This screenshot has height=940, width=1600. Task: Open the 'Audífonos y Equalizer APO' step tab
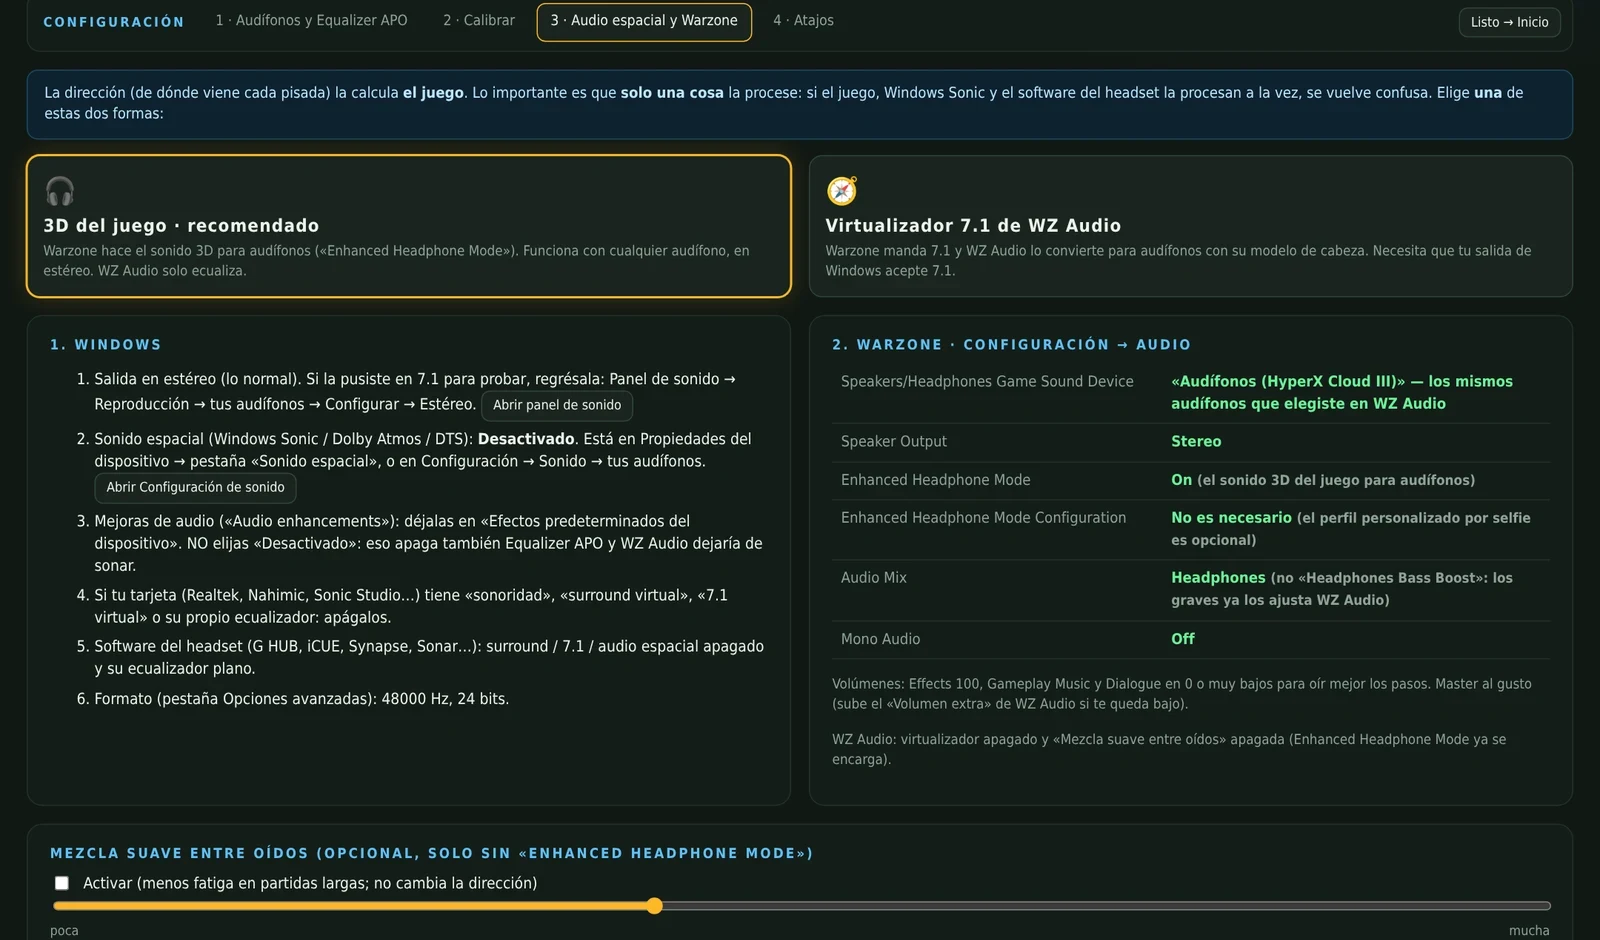tap(311, 21)
